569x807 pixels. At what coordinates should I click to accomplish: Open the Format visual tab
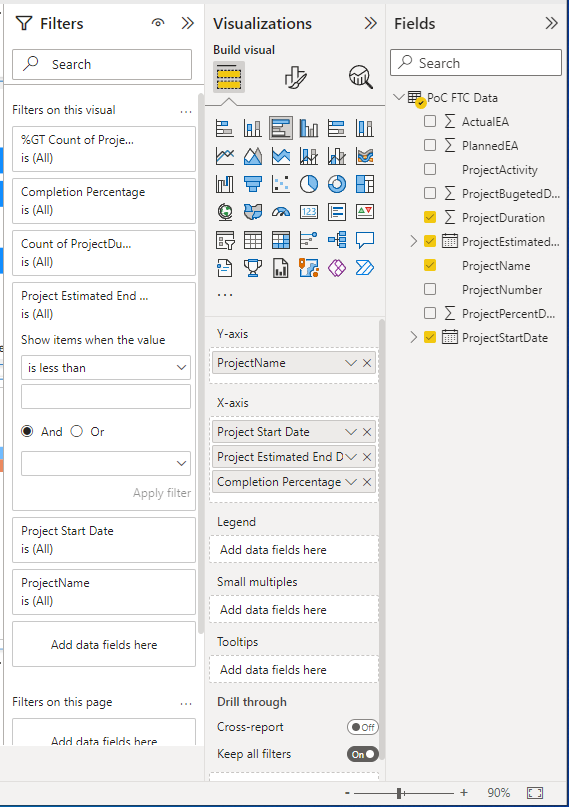pos(295,77)
